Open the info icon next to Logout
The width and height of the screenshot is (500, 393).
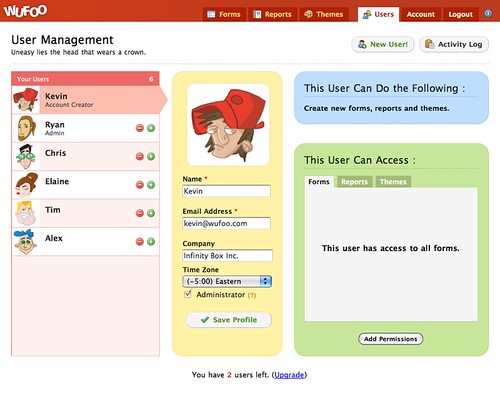click(x=488, y=14)
